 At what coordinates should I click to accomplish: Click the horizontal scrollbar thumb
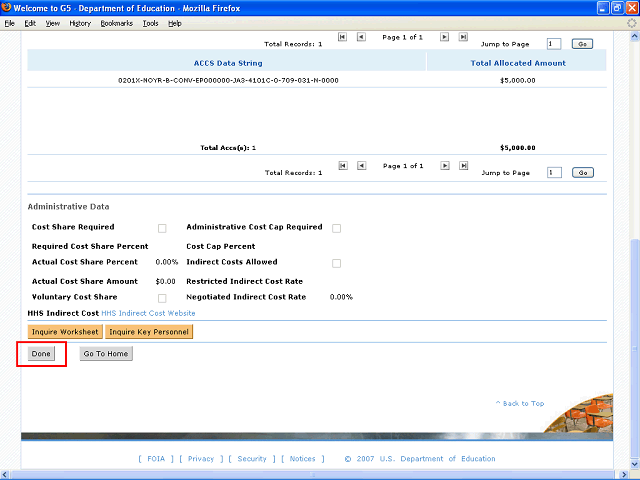(x=312, y=475)
